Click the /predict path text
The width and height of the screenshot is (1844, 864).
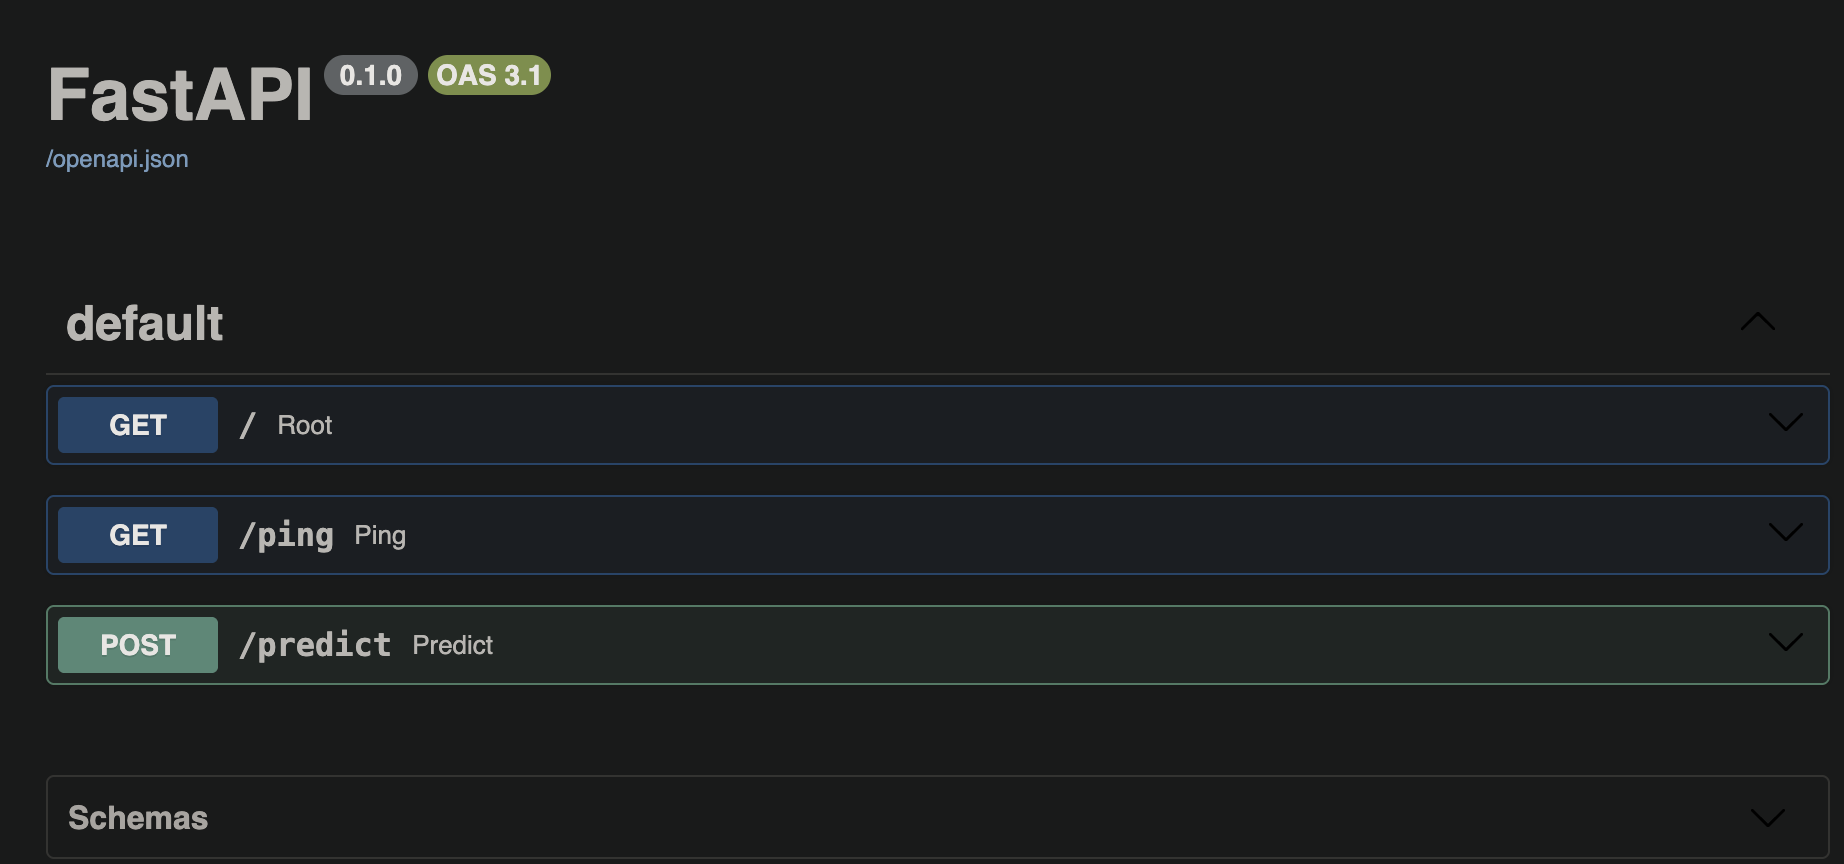pos(315,645)
